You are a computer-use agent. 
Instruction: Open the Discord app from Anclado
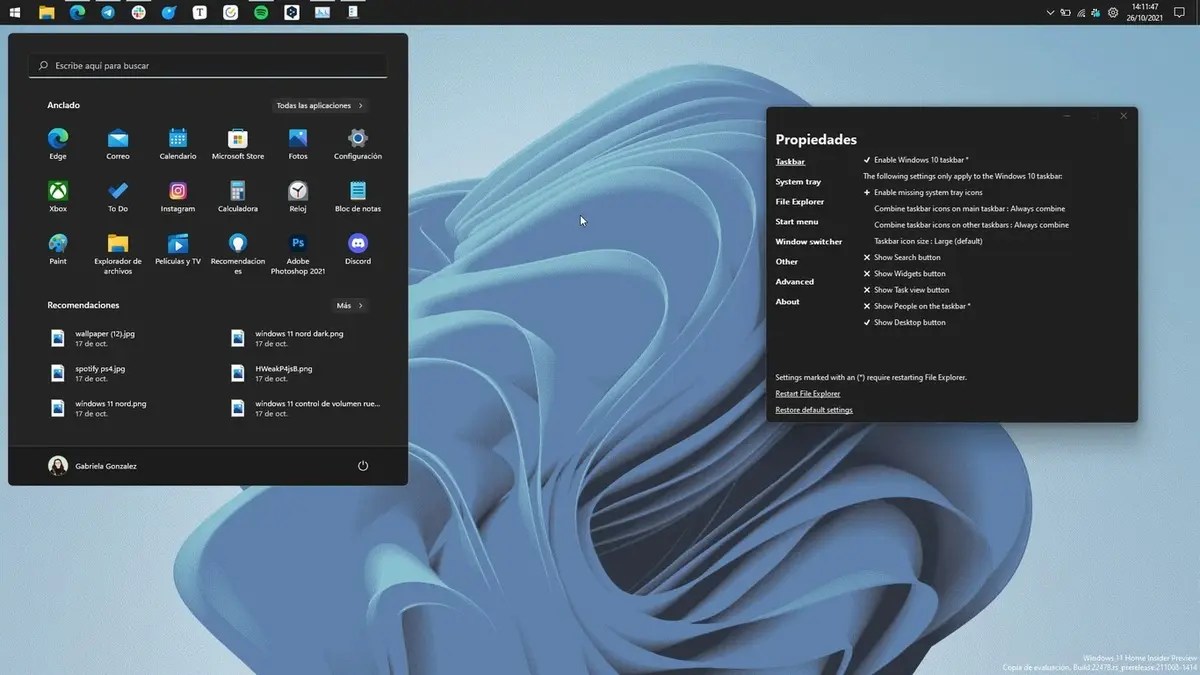click(357, 245)
